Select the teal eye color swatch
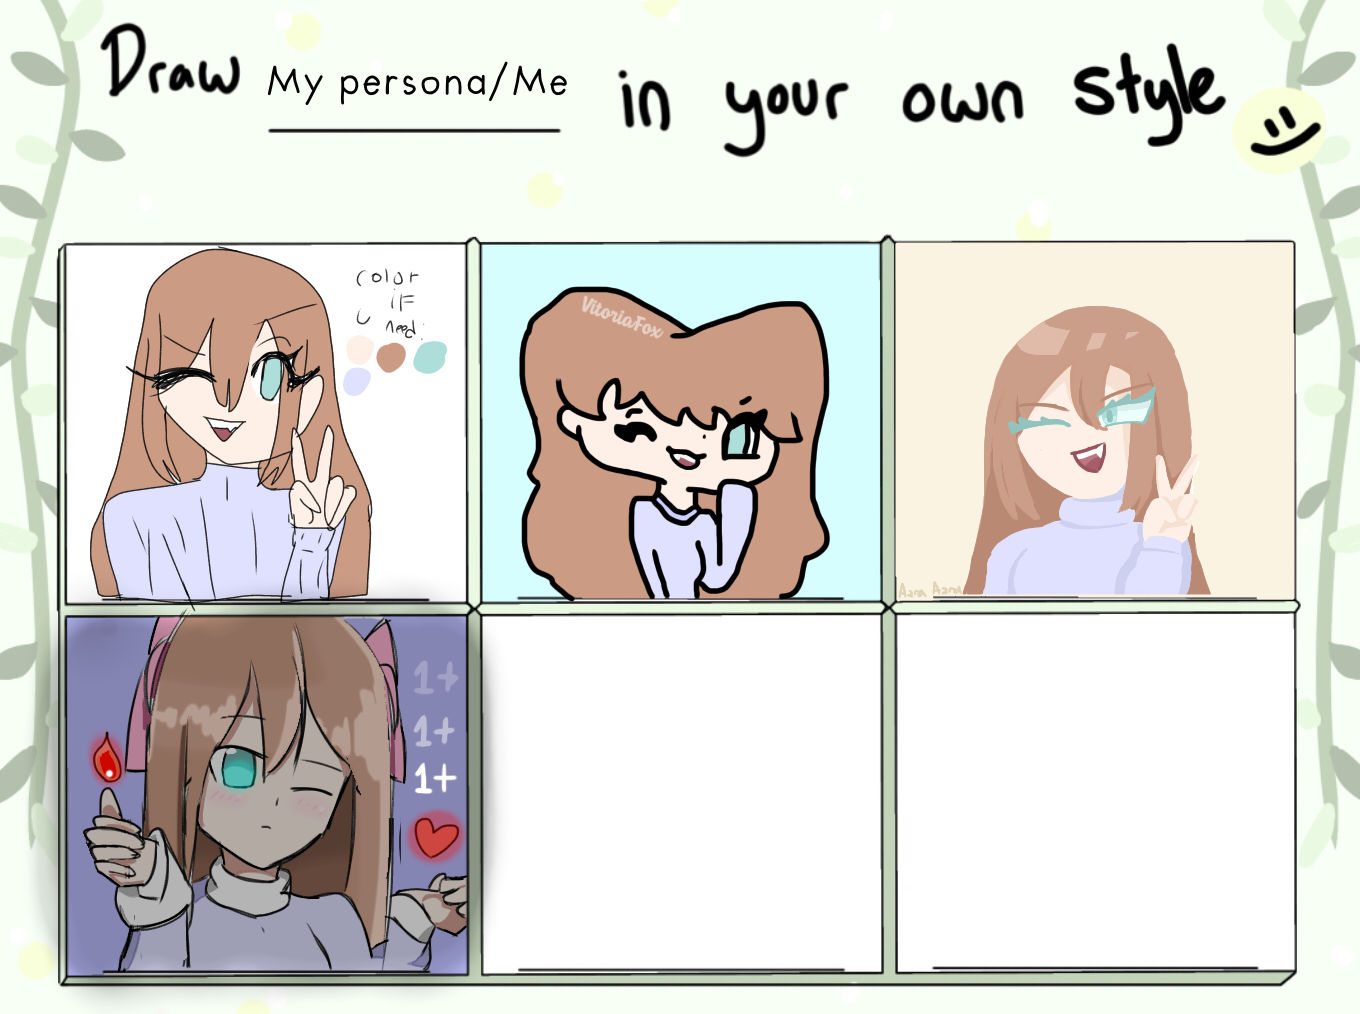Screen dimensions: 1360x1014 (x=430, y=357)
